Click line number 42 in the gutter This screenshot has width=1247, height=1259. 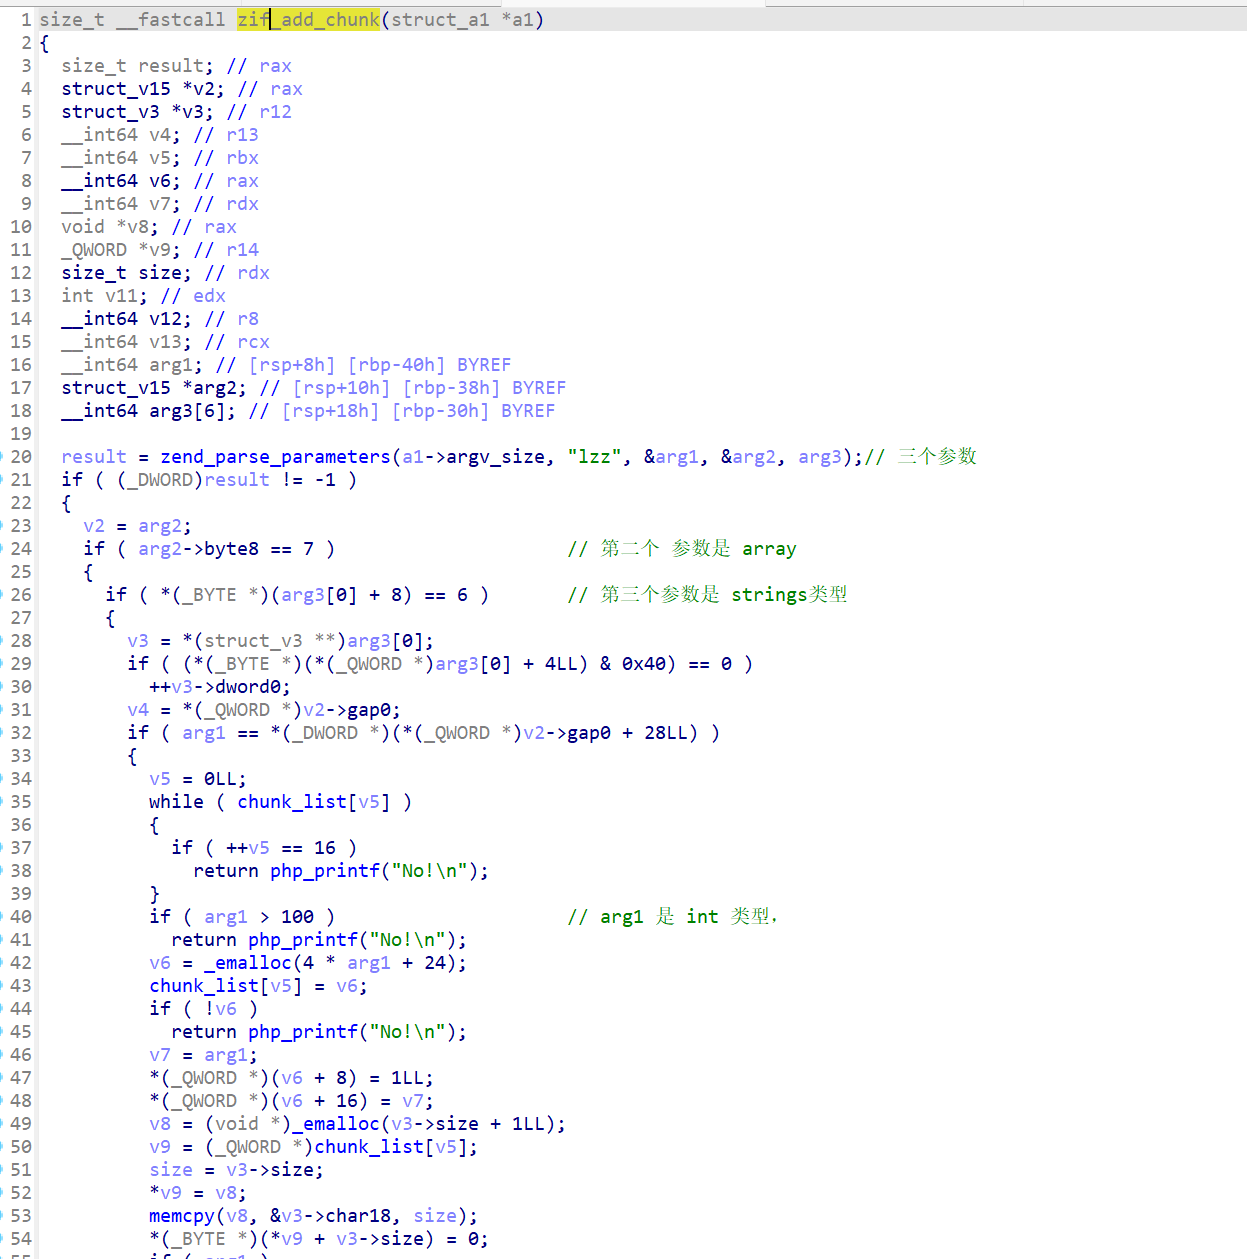click(x=21, y=962)
